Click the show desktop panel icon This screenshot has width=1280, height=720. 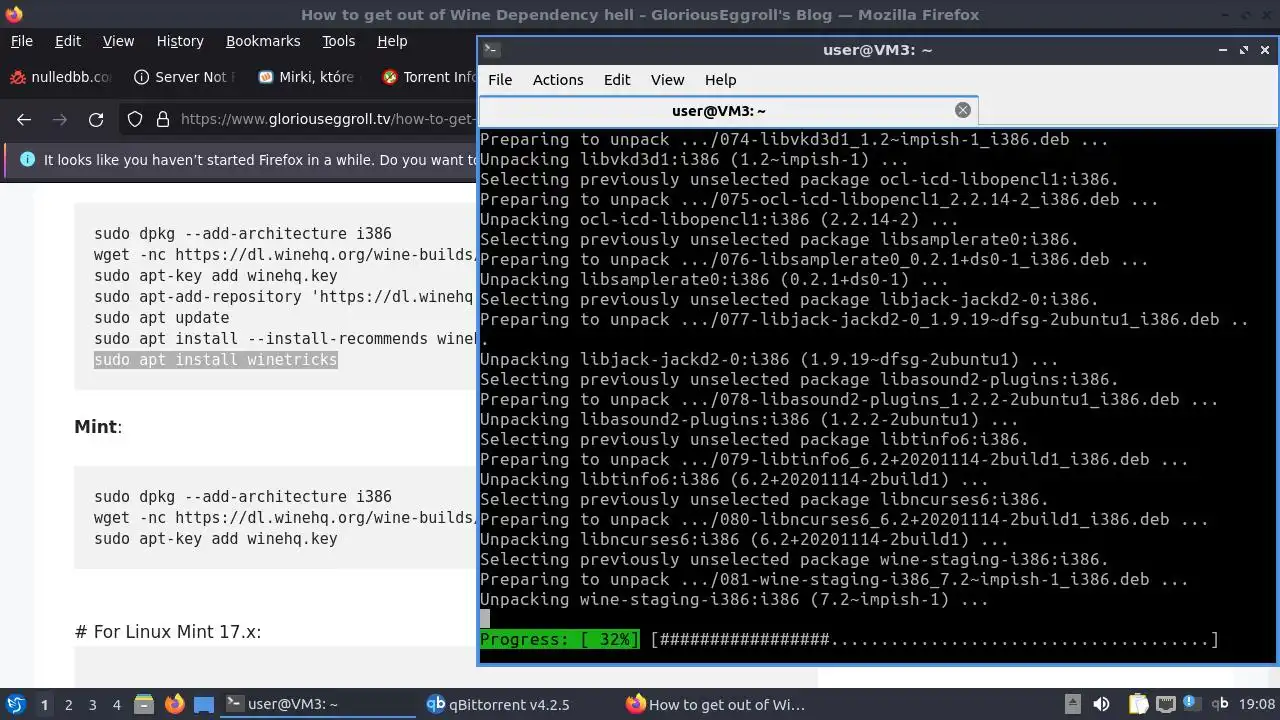point(204,705)
